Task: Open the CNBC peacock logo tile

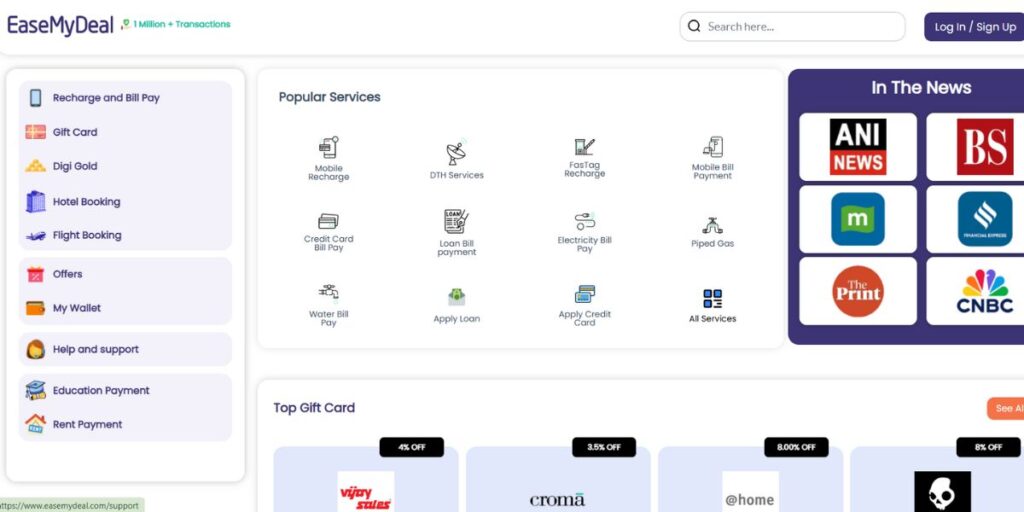Action: click(x=975, y=291)
